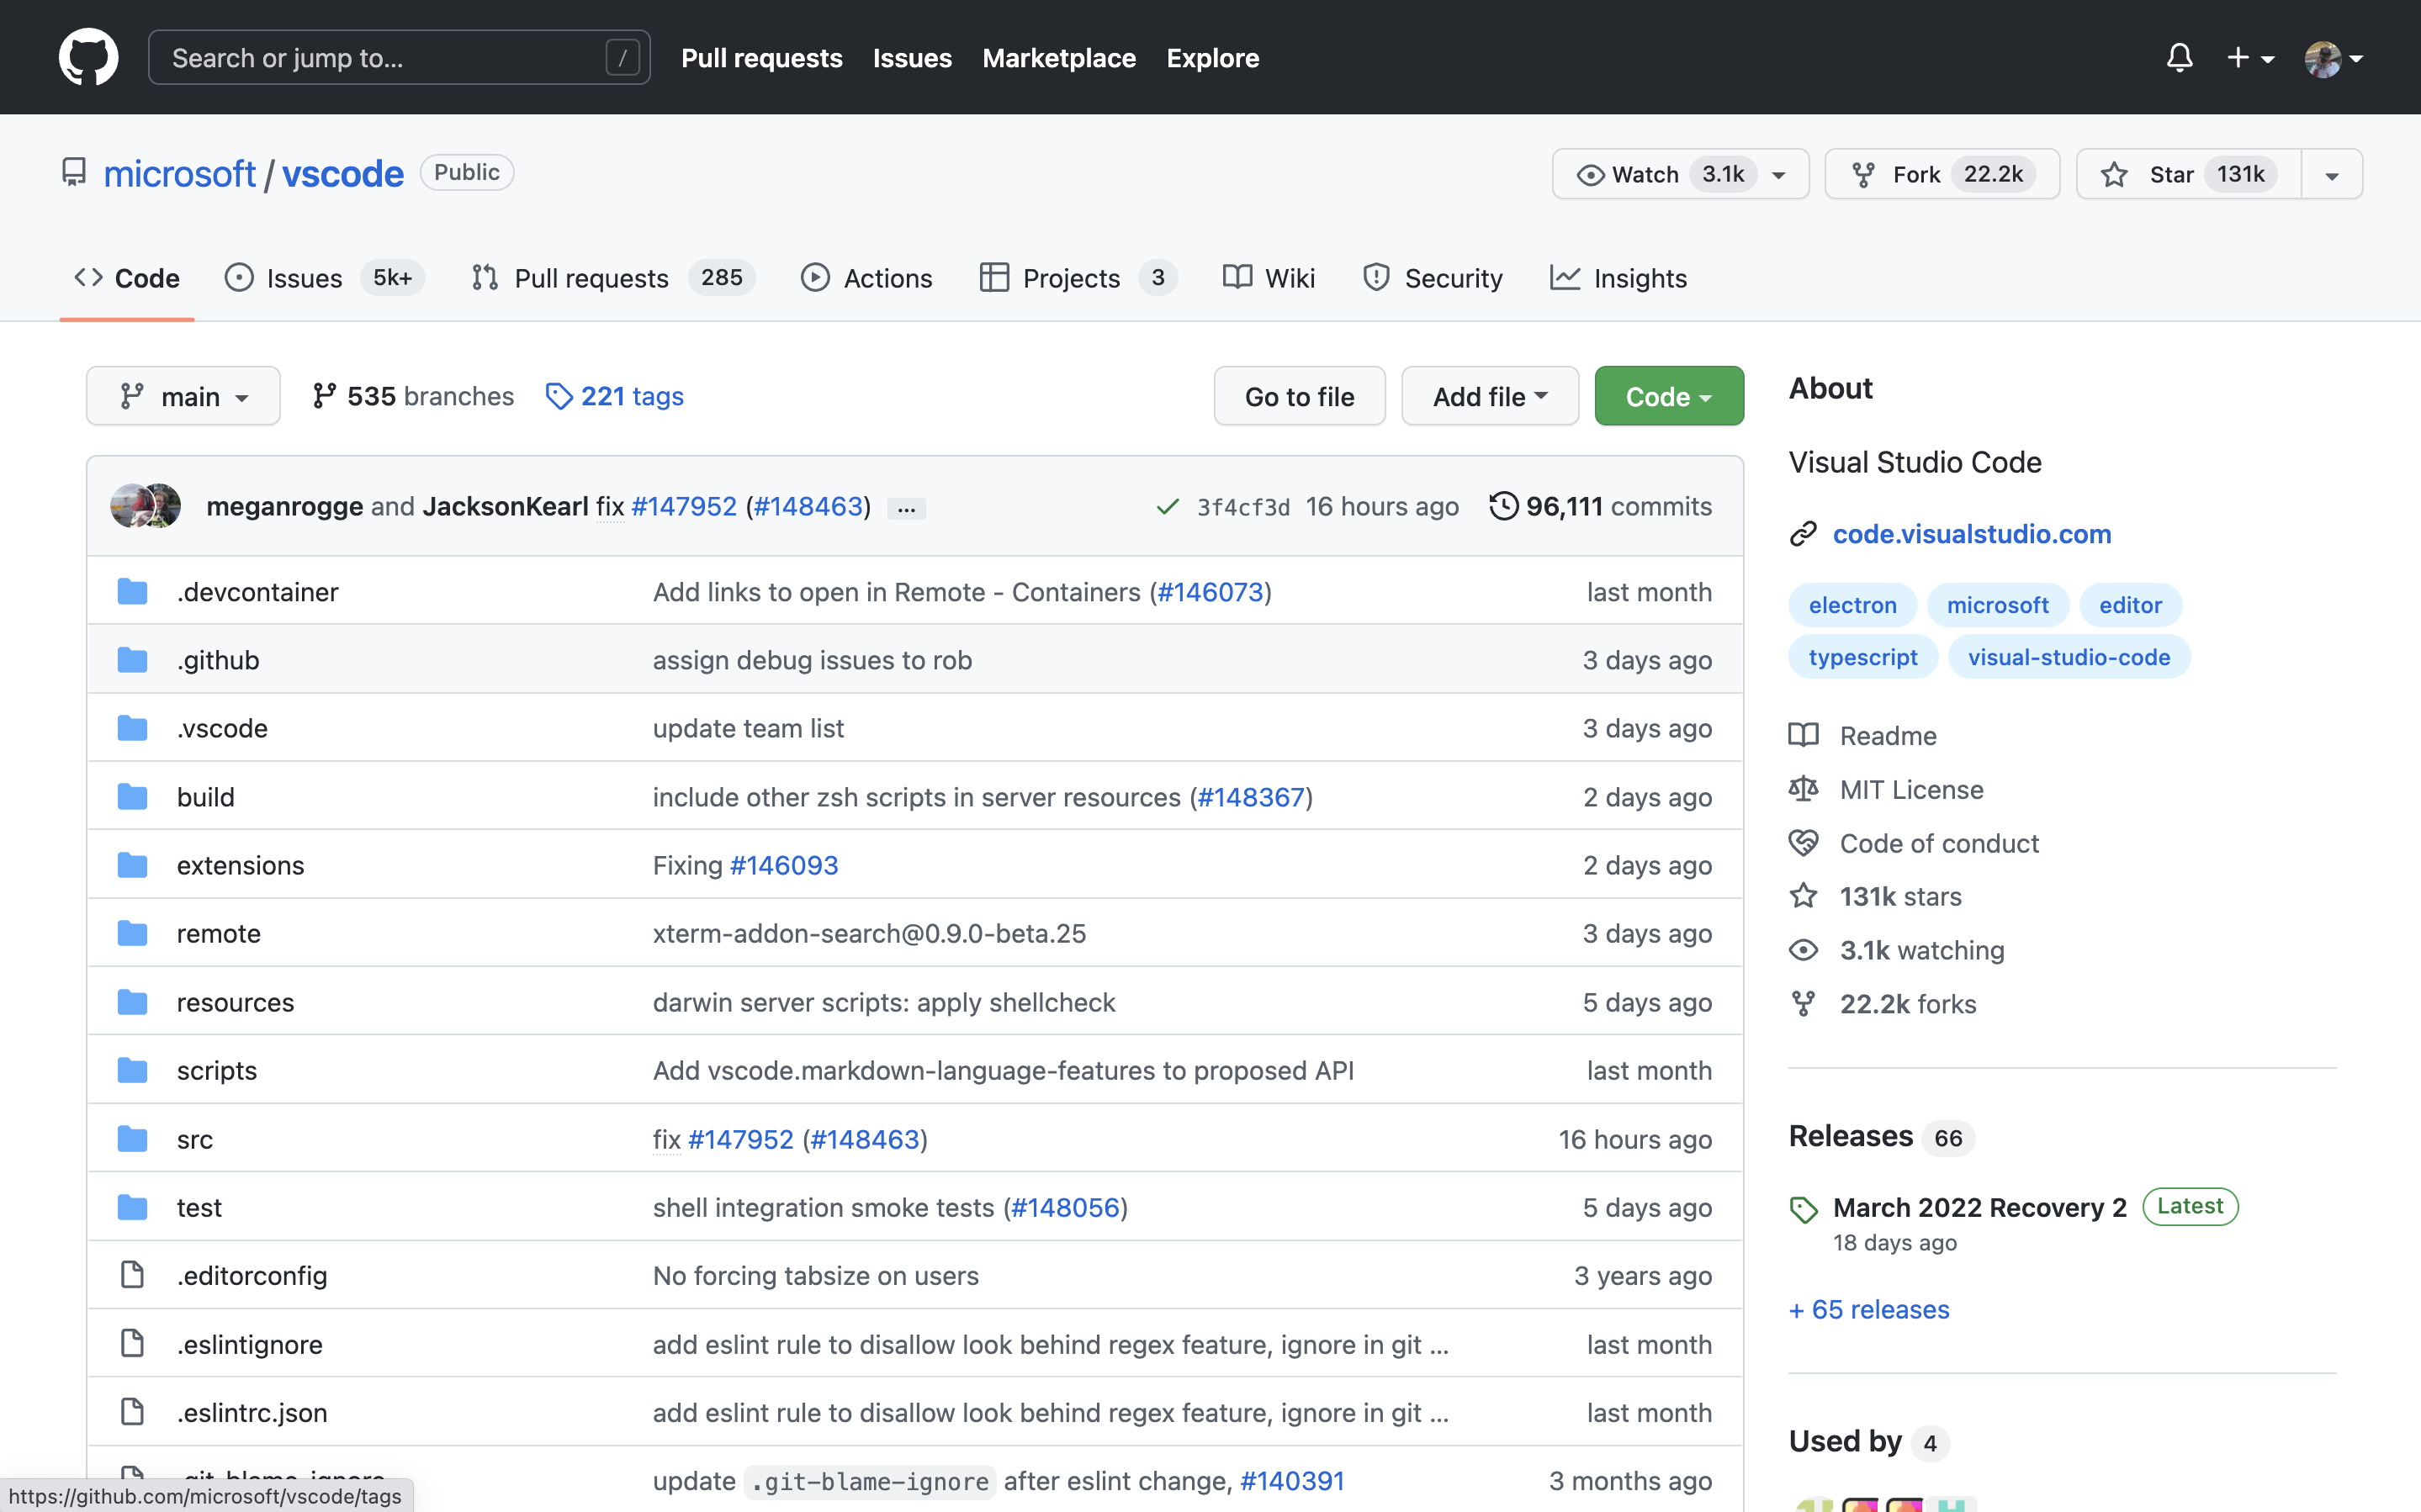Viewport: 2421px width, 1512px height.
Task: Open the notifications bell
Action: click(x=2179, y=57)
